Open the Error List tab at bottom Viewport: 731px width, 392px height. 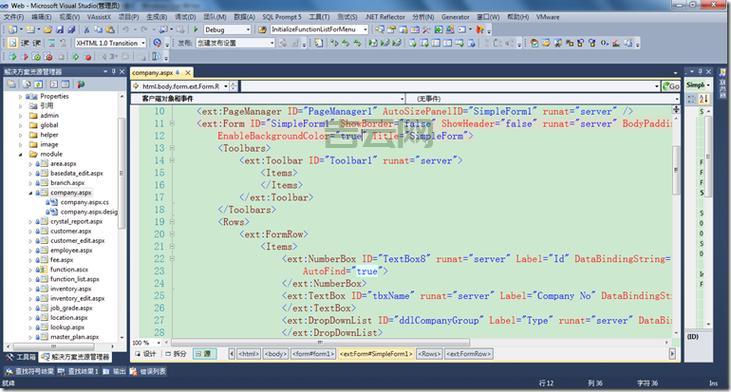pyautogui.click(x=148, y=371)
